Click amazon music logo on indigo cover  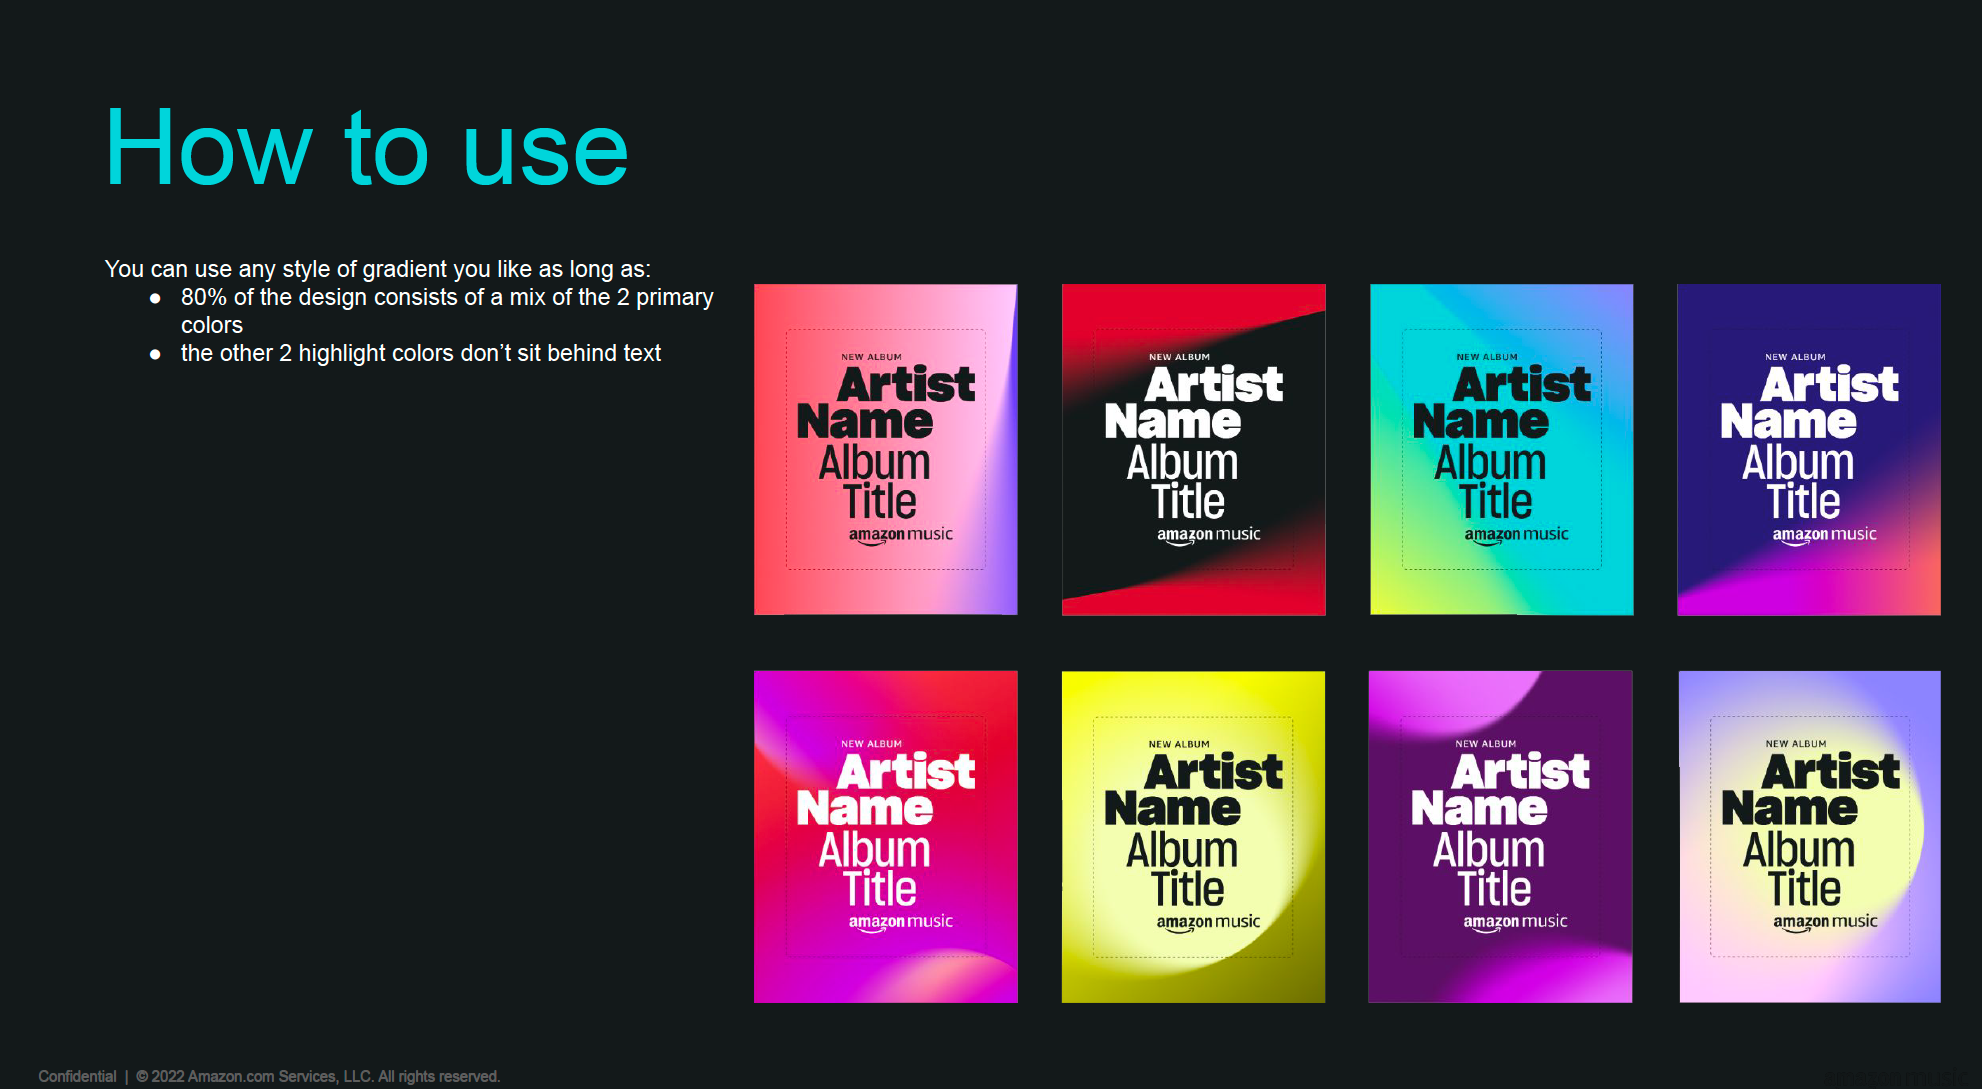tap(1824, 535)
